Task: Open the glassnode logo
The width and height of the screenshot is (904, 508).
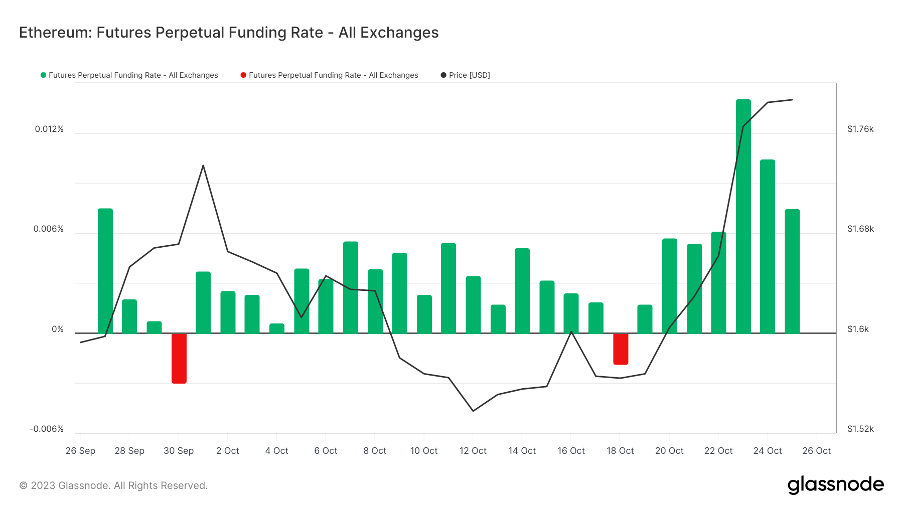Action: click(835, 485)
